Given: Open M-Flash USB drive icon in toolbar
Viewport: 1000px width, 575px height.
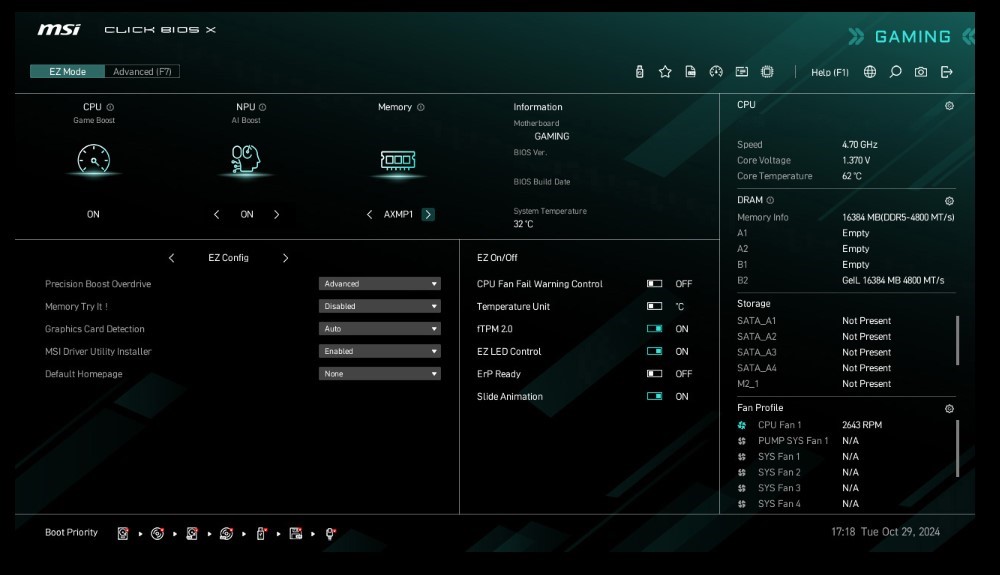Looking at the screenshot, I should (x=639, y=72).
